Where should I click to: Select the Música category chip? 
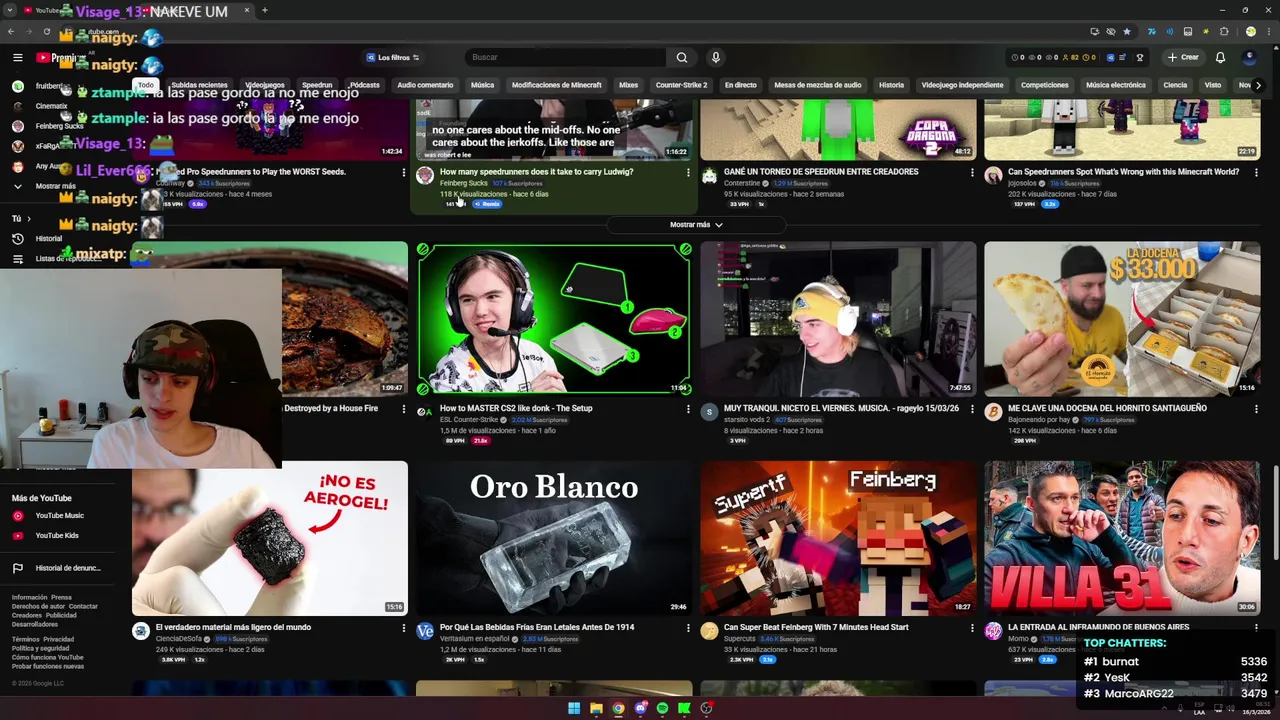point(482,85)
